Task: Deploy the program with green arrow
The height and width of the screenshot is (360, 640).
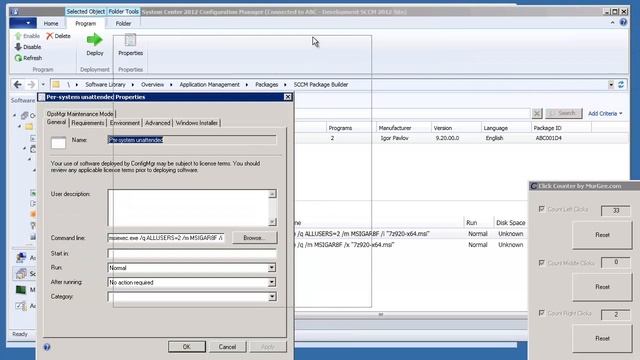Action: (95, 44)
